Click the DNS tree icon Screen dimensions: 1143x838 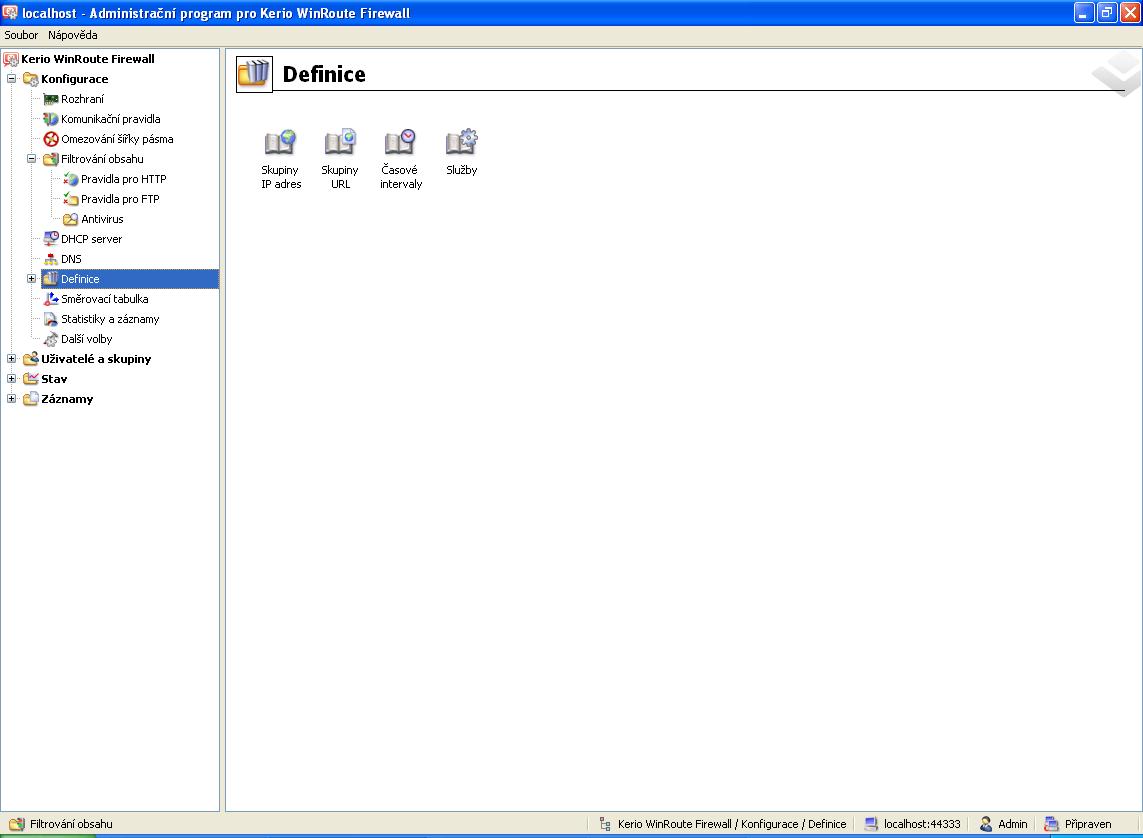click(50, 259)
